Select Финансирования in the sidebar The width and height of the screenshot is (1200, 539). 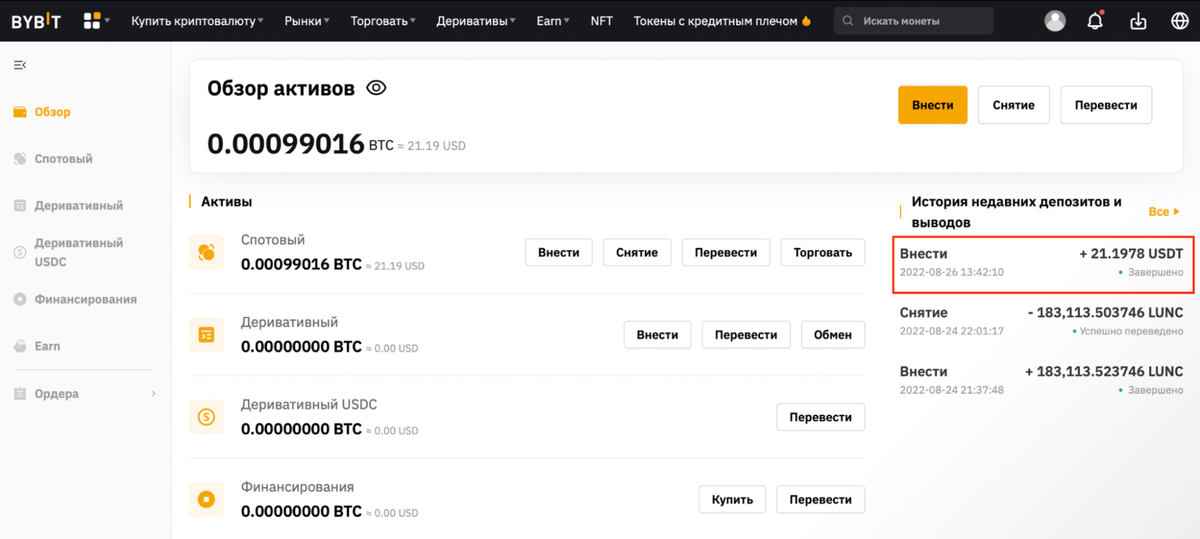pyautogui.click(x=85, y=299)
